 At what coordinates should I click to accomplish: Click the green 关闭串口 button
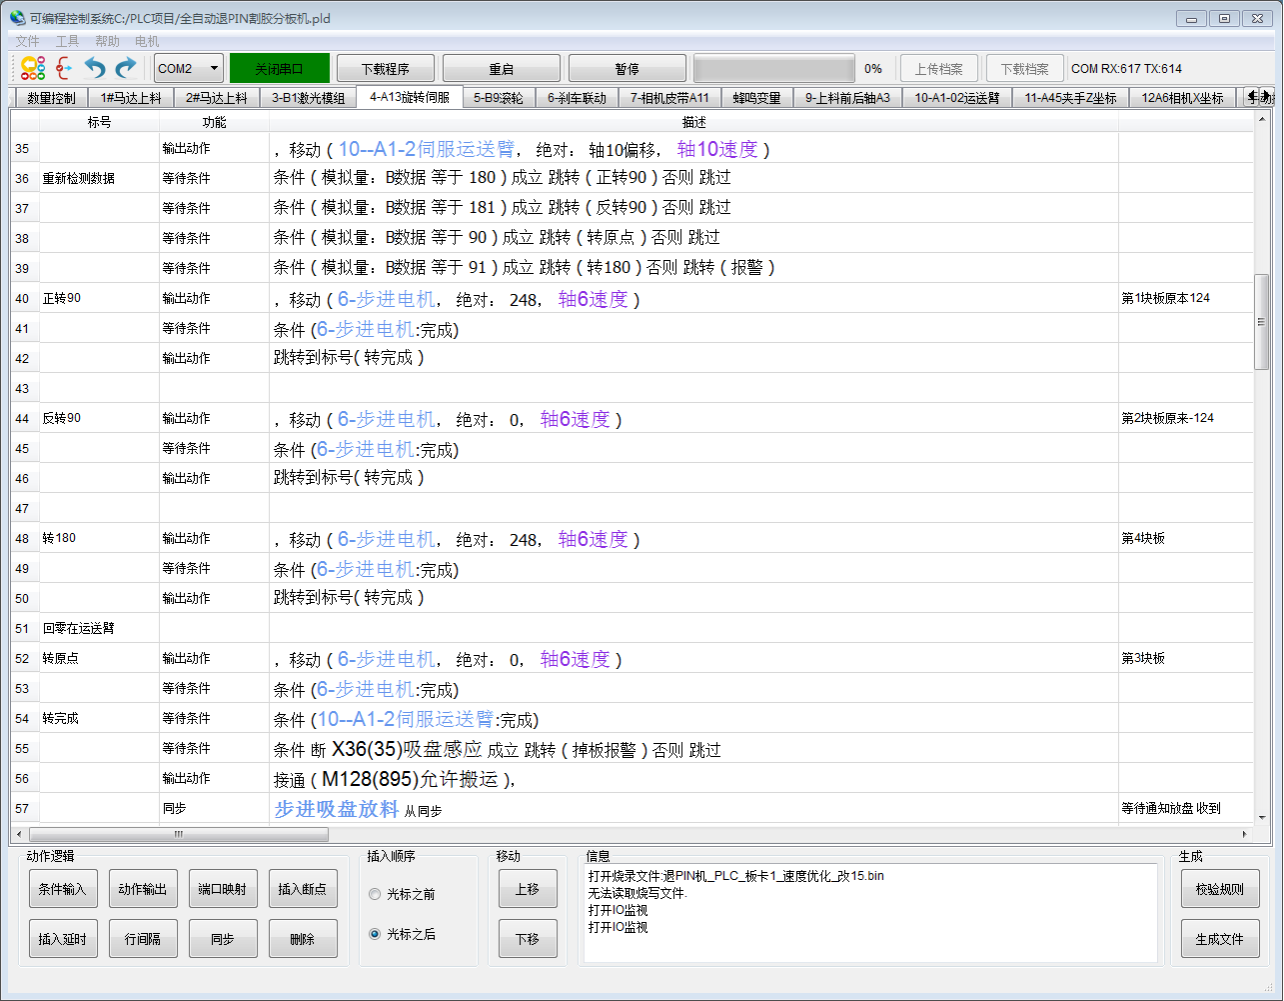[279, 69]
